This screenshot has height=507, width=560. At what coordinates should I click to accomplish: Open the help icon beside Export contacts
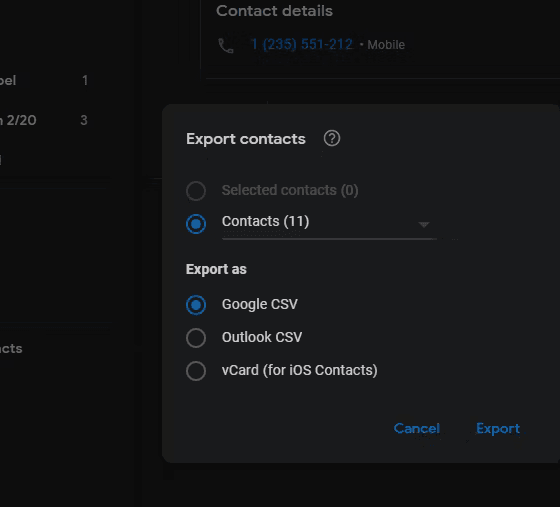332,139
